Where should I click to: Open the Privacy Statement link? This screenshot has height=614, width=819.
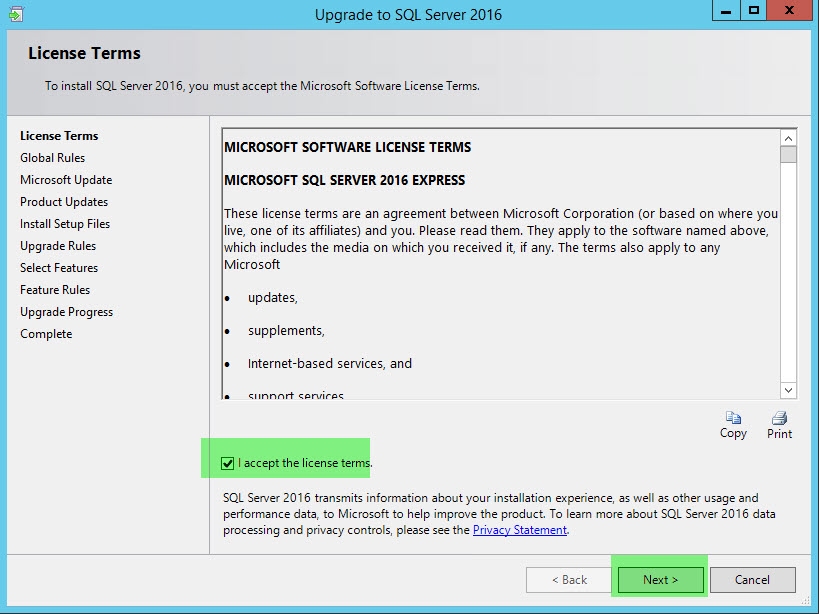520,530
